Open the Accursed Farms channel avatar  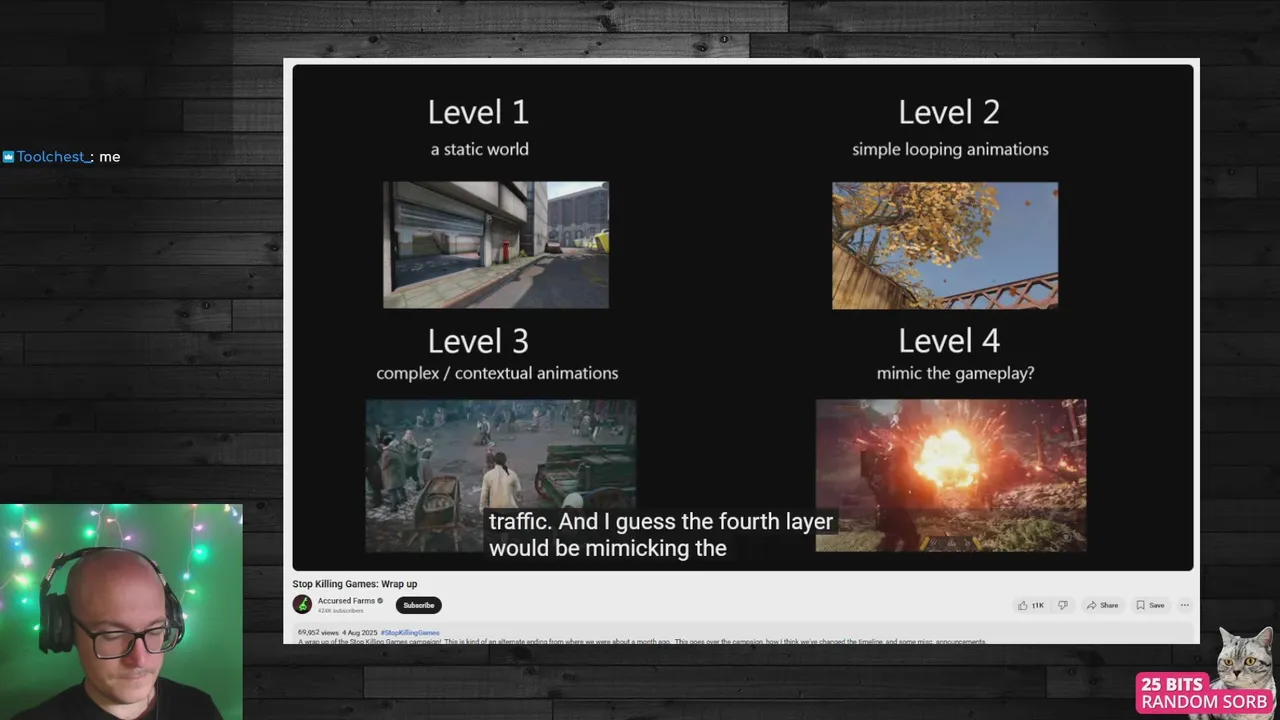click(302, 604)
